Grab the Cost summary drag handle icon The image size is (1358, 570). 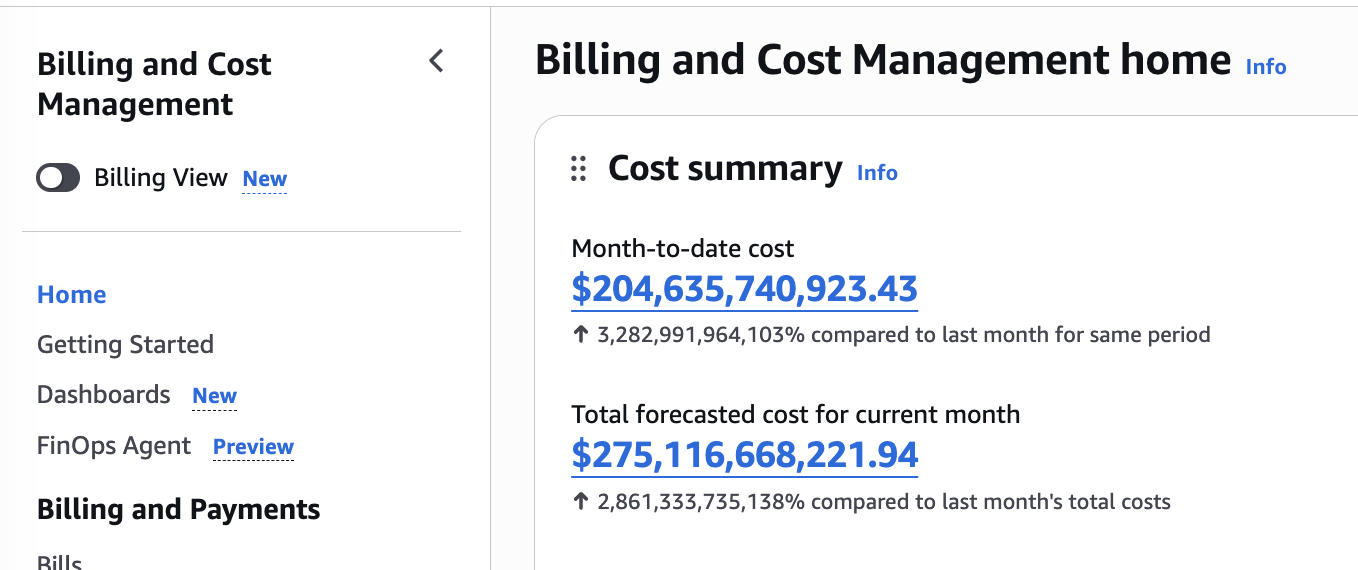578,169
